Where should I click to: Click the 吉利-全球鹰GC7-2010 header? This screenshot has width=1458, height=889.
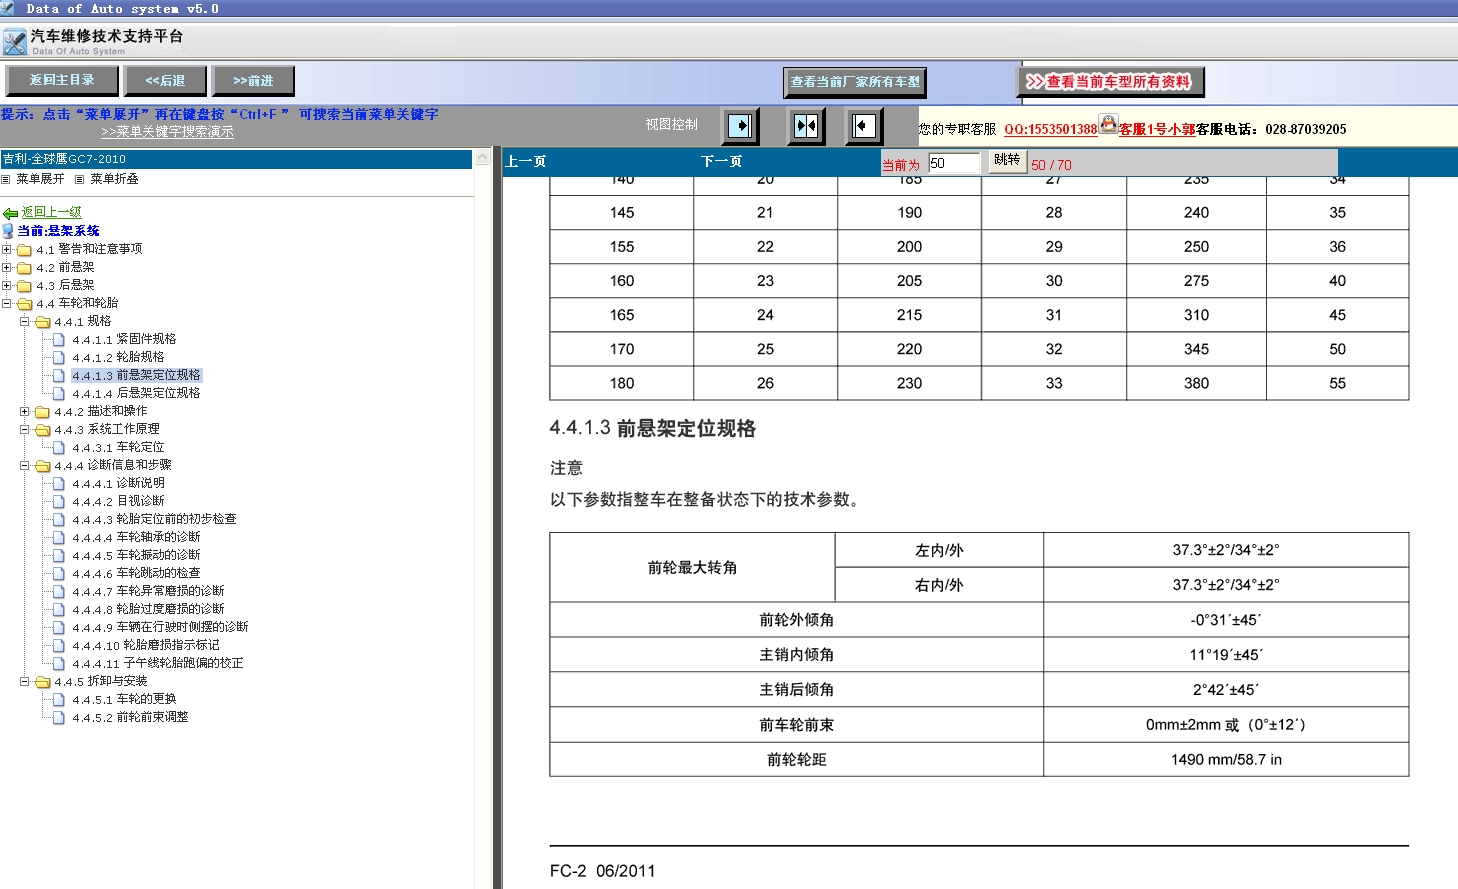[x=236, y=159]
